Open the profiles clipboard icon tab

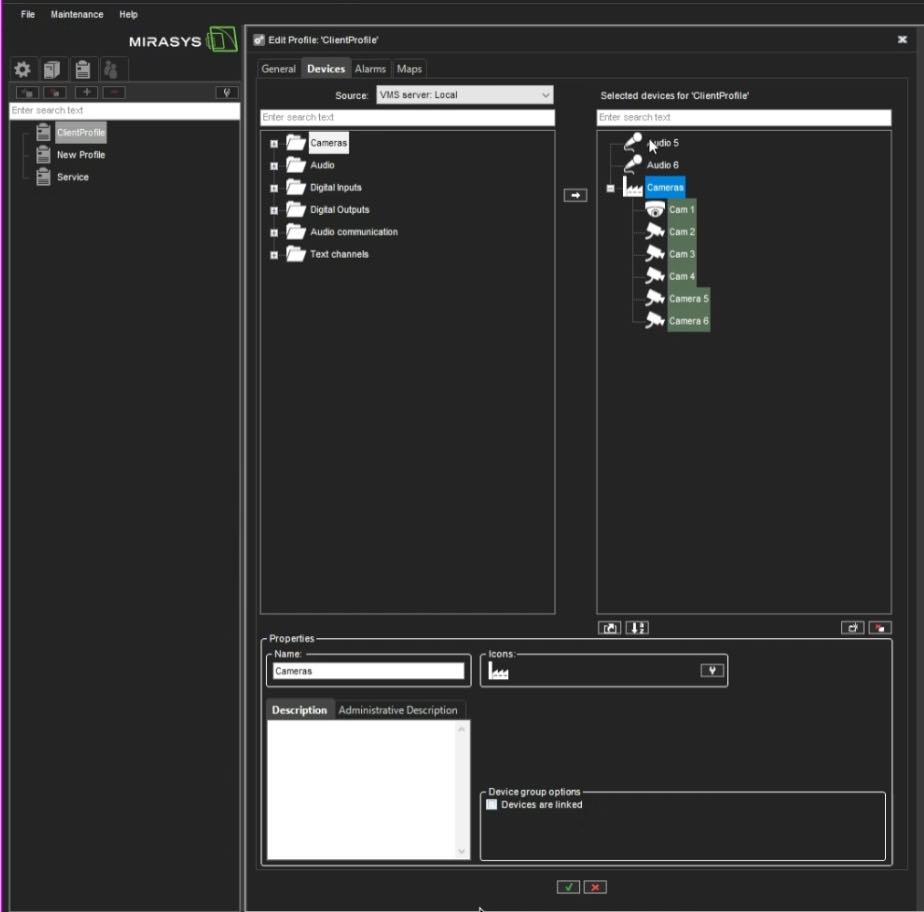(83, 69)
